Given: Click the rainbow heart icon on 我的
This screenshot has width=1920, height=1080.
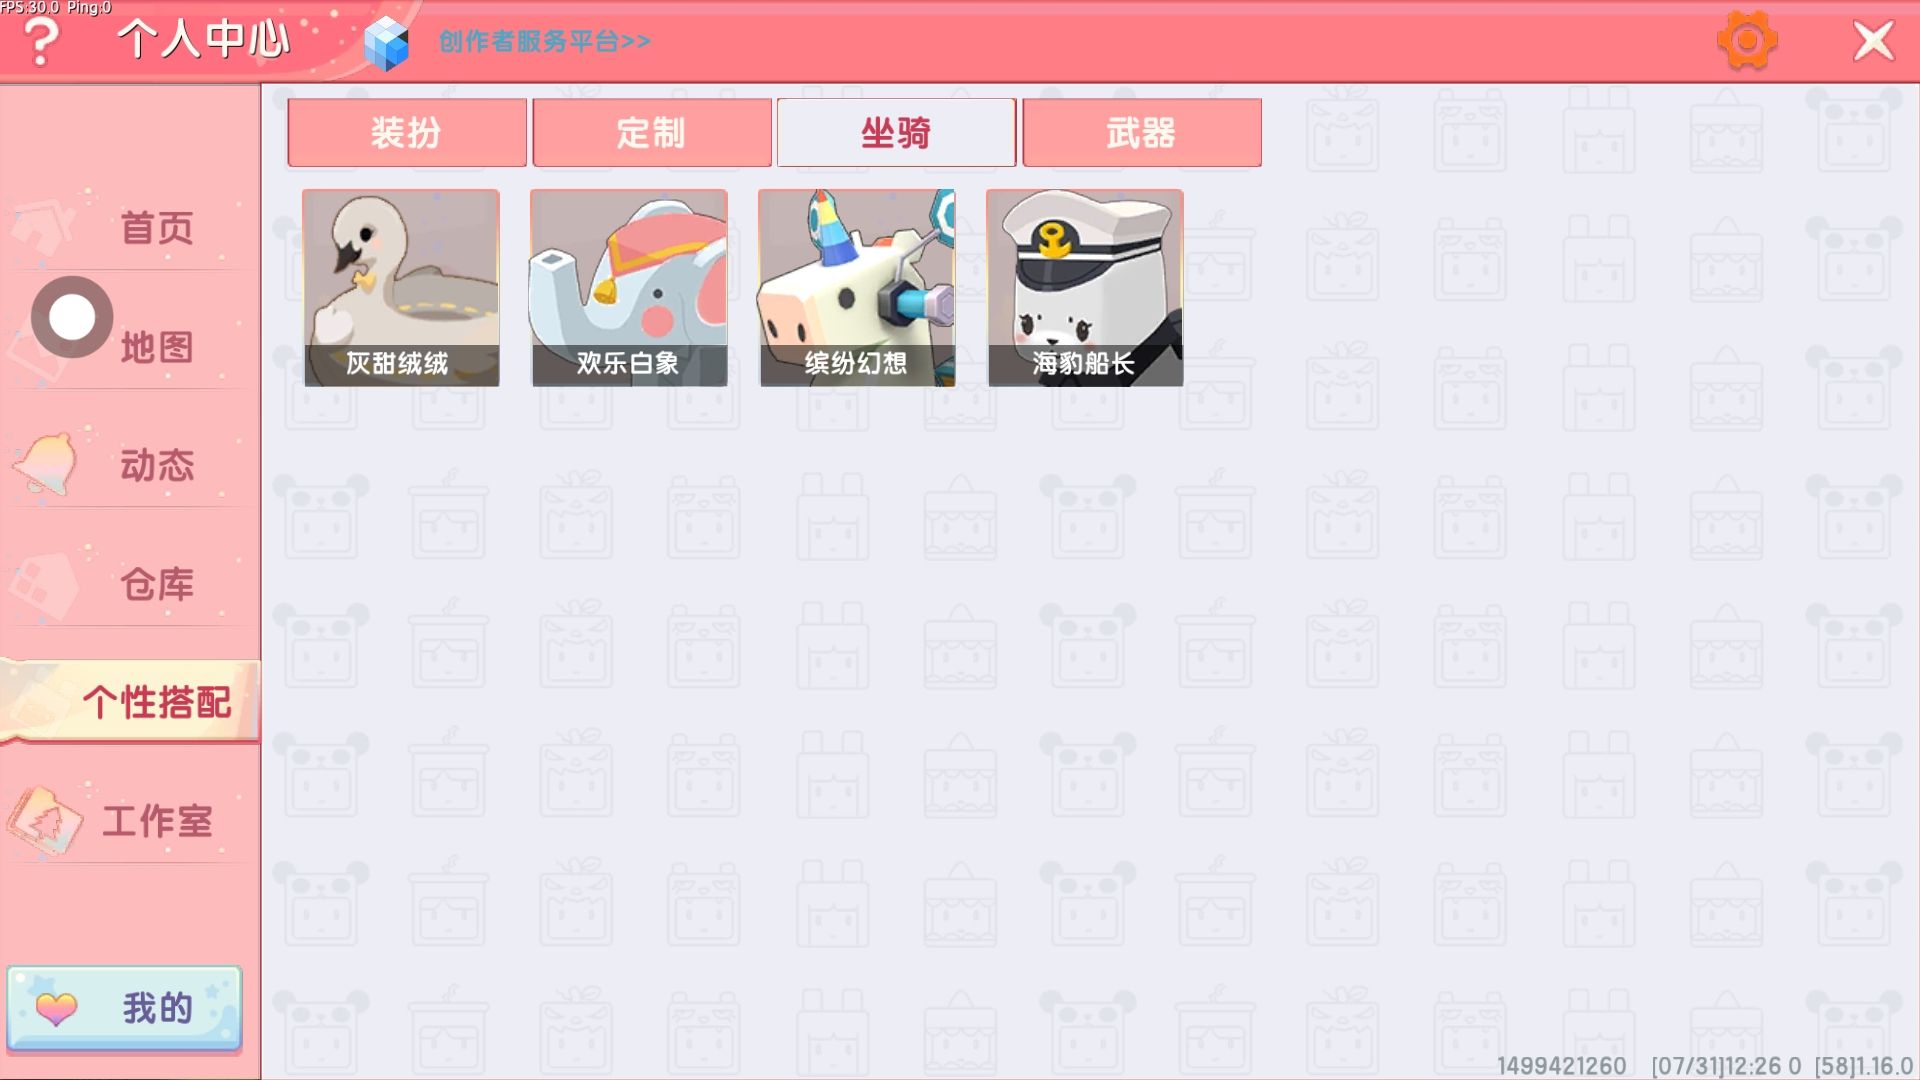Looking at the screenshot, I should [x=56, y=1008].
